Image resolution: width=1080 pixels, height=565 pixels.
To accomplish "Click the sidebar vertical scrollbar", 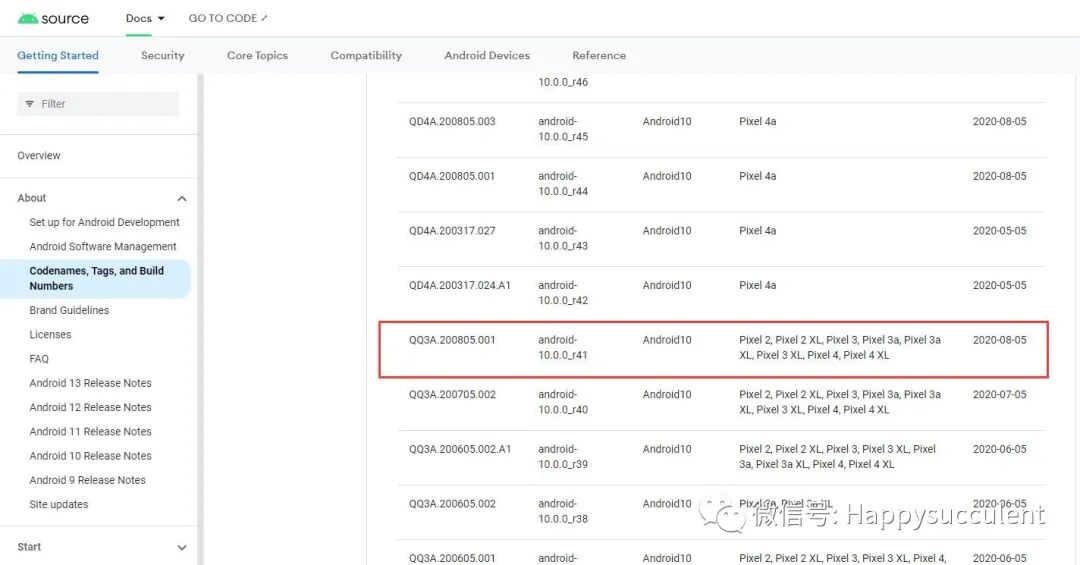I will pos(200,317).
